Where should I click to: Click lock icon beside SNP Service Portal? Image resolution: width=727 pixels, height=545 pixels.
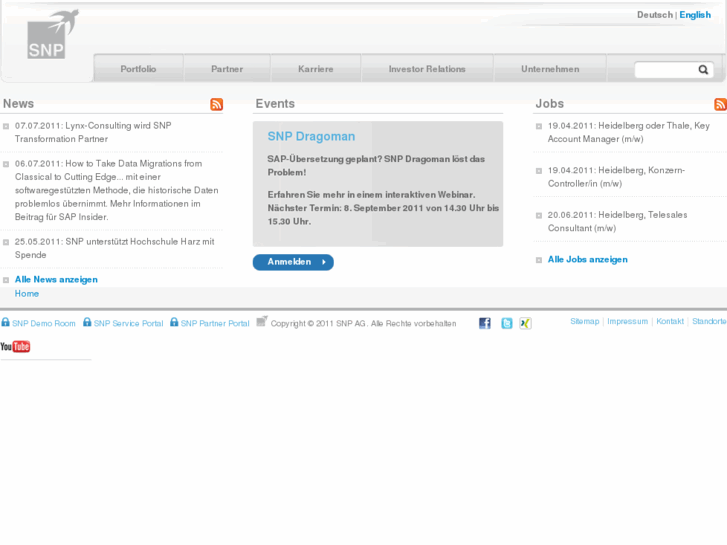pos(87,322)
